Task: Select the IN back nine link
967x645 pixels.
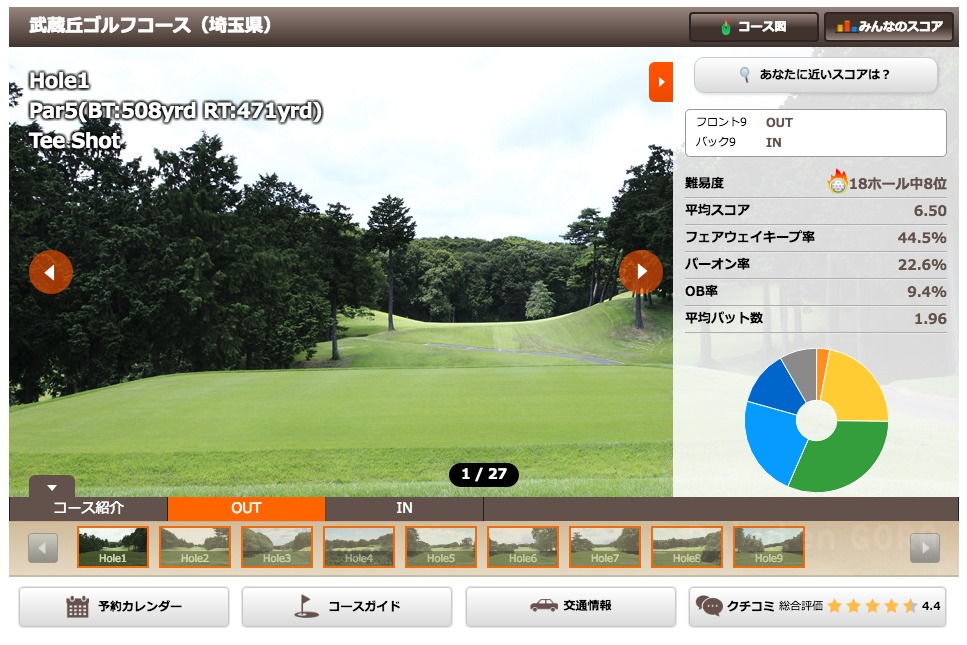Action: pyautogui.click(x=774, y=142)
